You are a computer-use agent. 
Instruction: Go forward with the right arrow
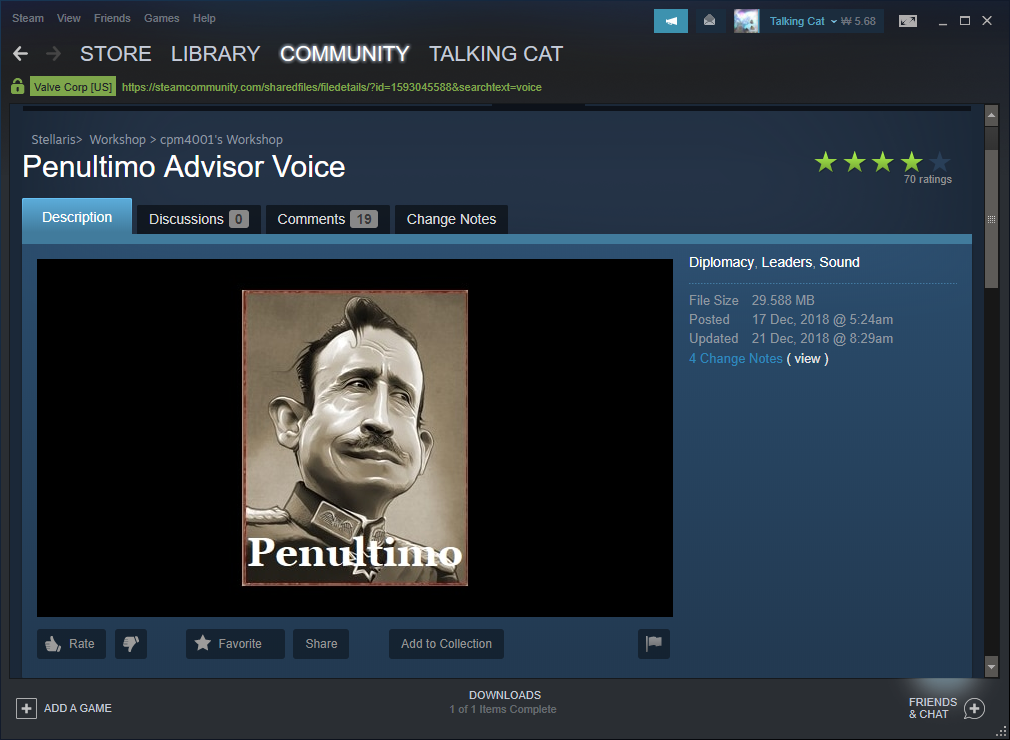click(x=53, y=53)
